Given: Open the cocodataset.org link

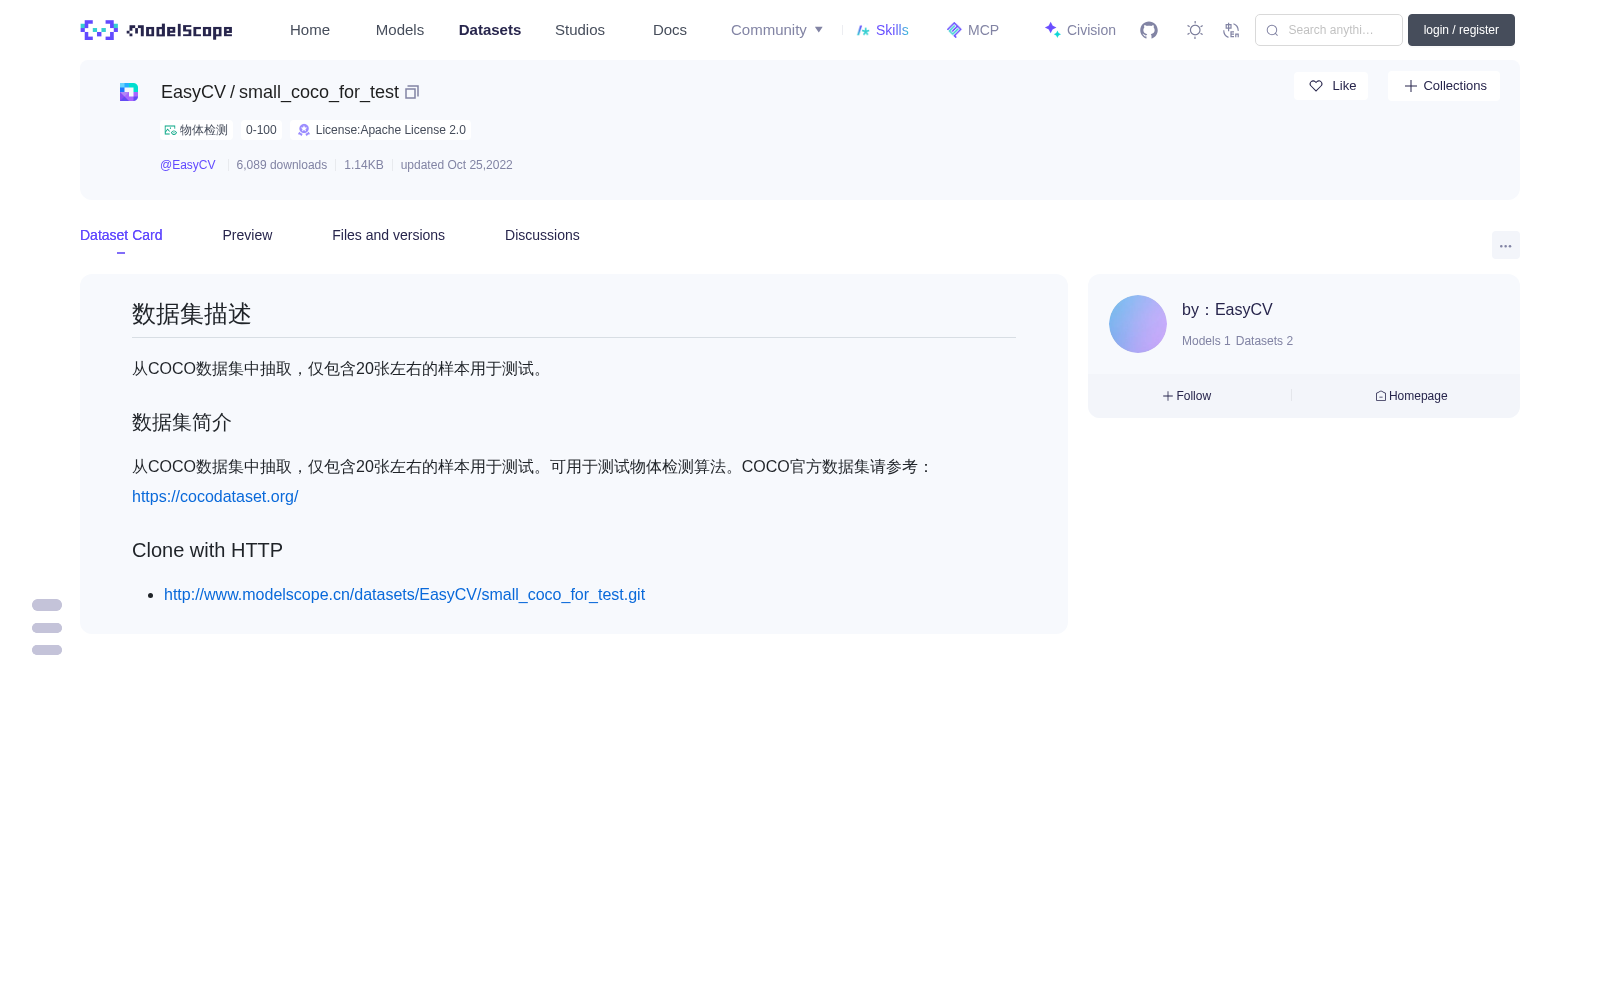Looking at the screenshot, I should point(215,497).
